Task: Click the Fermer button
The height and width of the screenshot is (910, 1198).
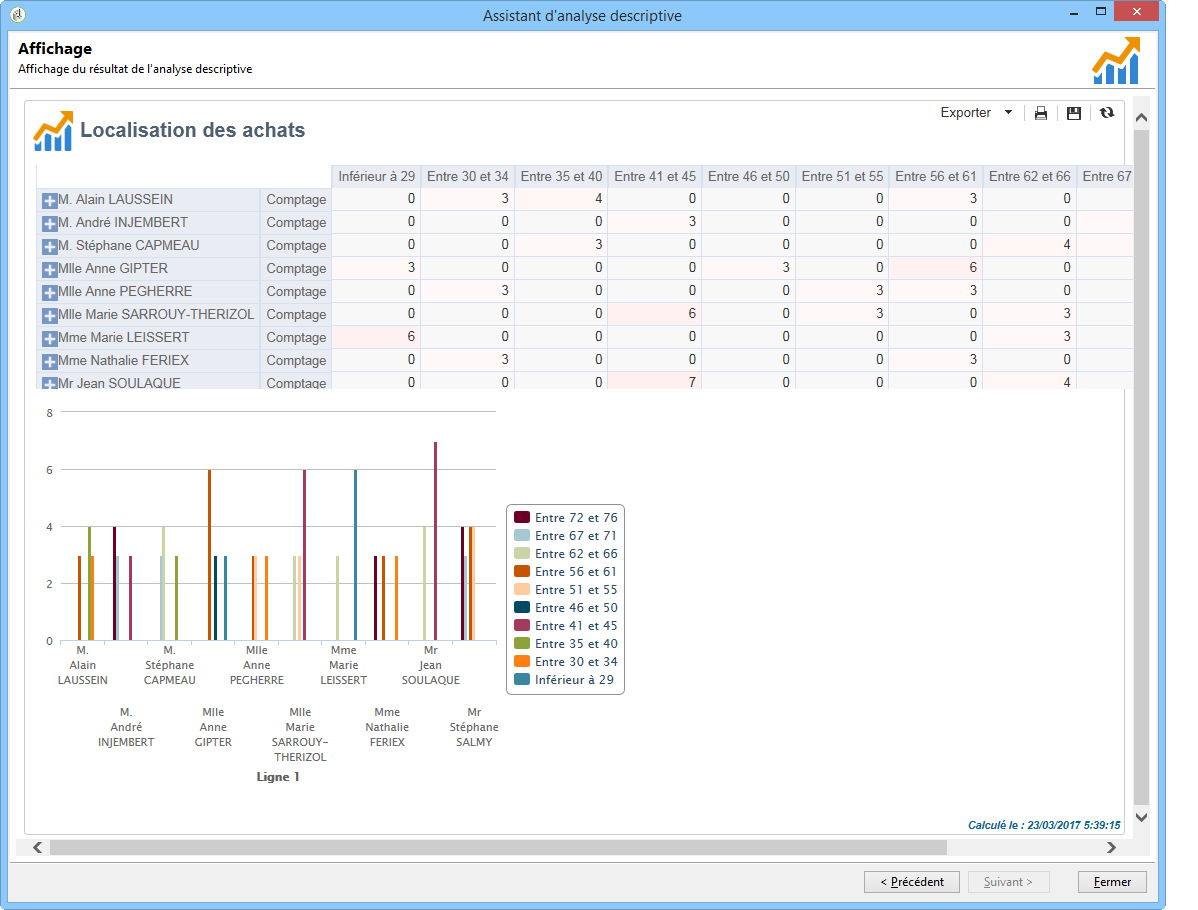Action: pyautogui.click(x=1112, y=882)
